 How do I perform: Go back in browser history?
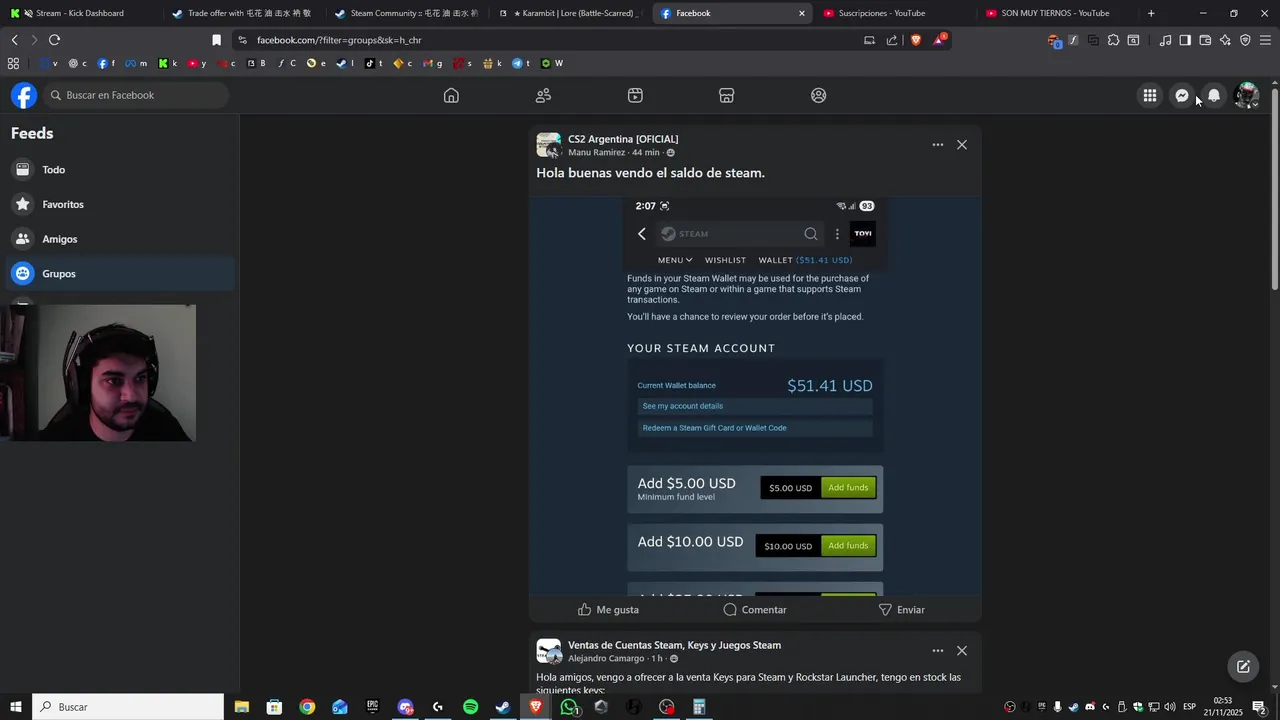coord(14,40)
